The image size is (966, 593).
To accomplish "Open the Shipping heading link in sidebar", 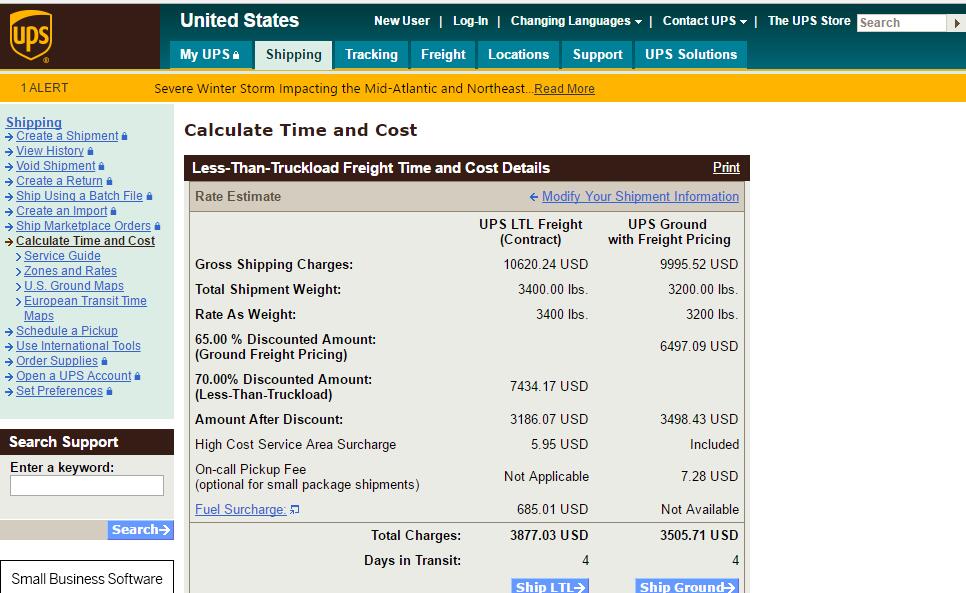I will 34,122.
